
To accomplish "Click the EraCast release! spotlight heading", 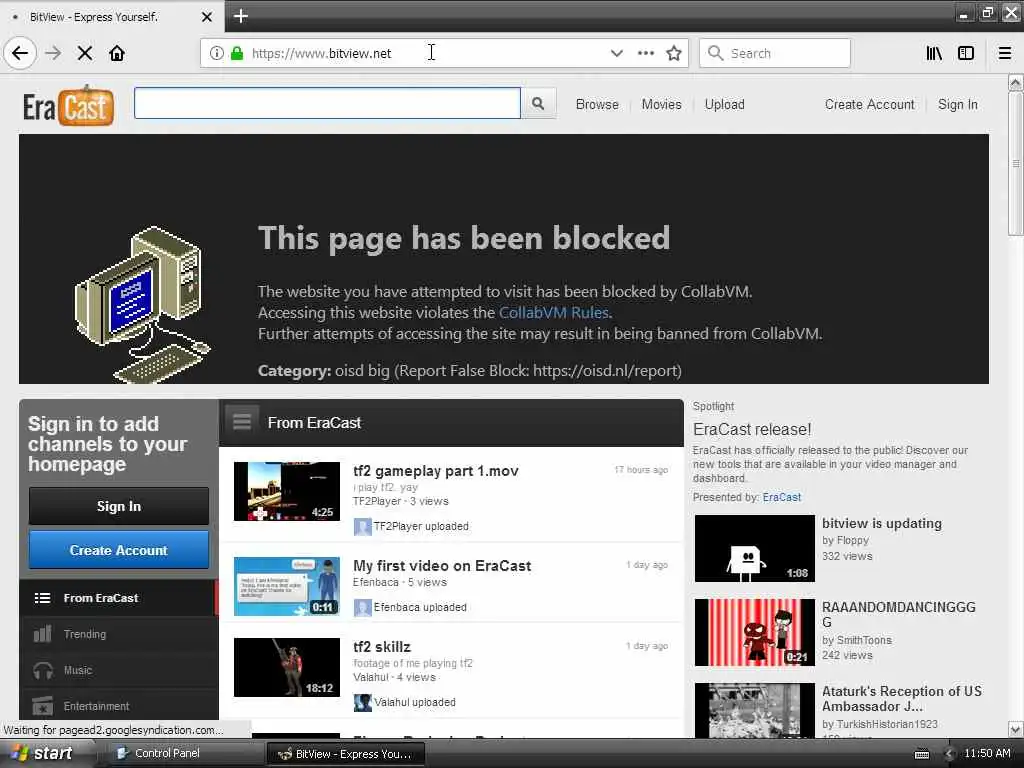I will pyautogui.click(x=752, y=429).
